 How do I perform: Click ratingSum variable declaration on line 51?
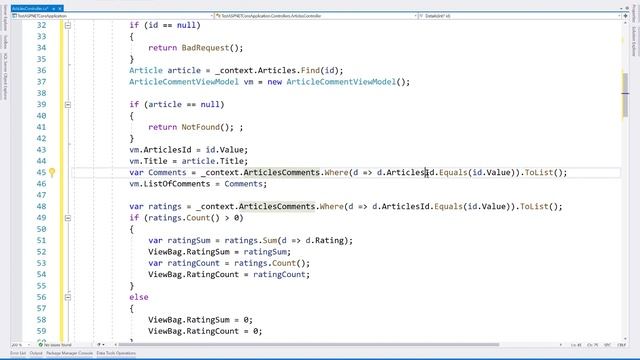pos(188,240)
